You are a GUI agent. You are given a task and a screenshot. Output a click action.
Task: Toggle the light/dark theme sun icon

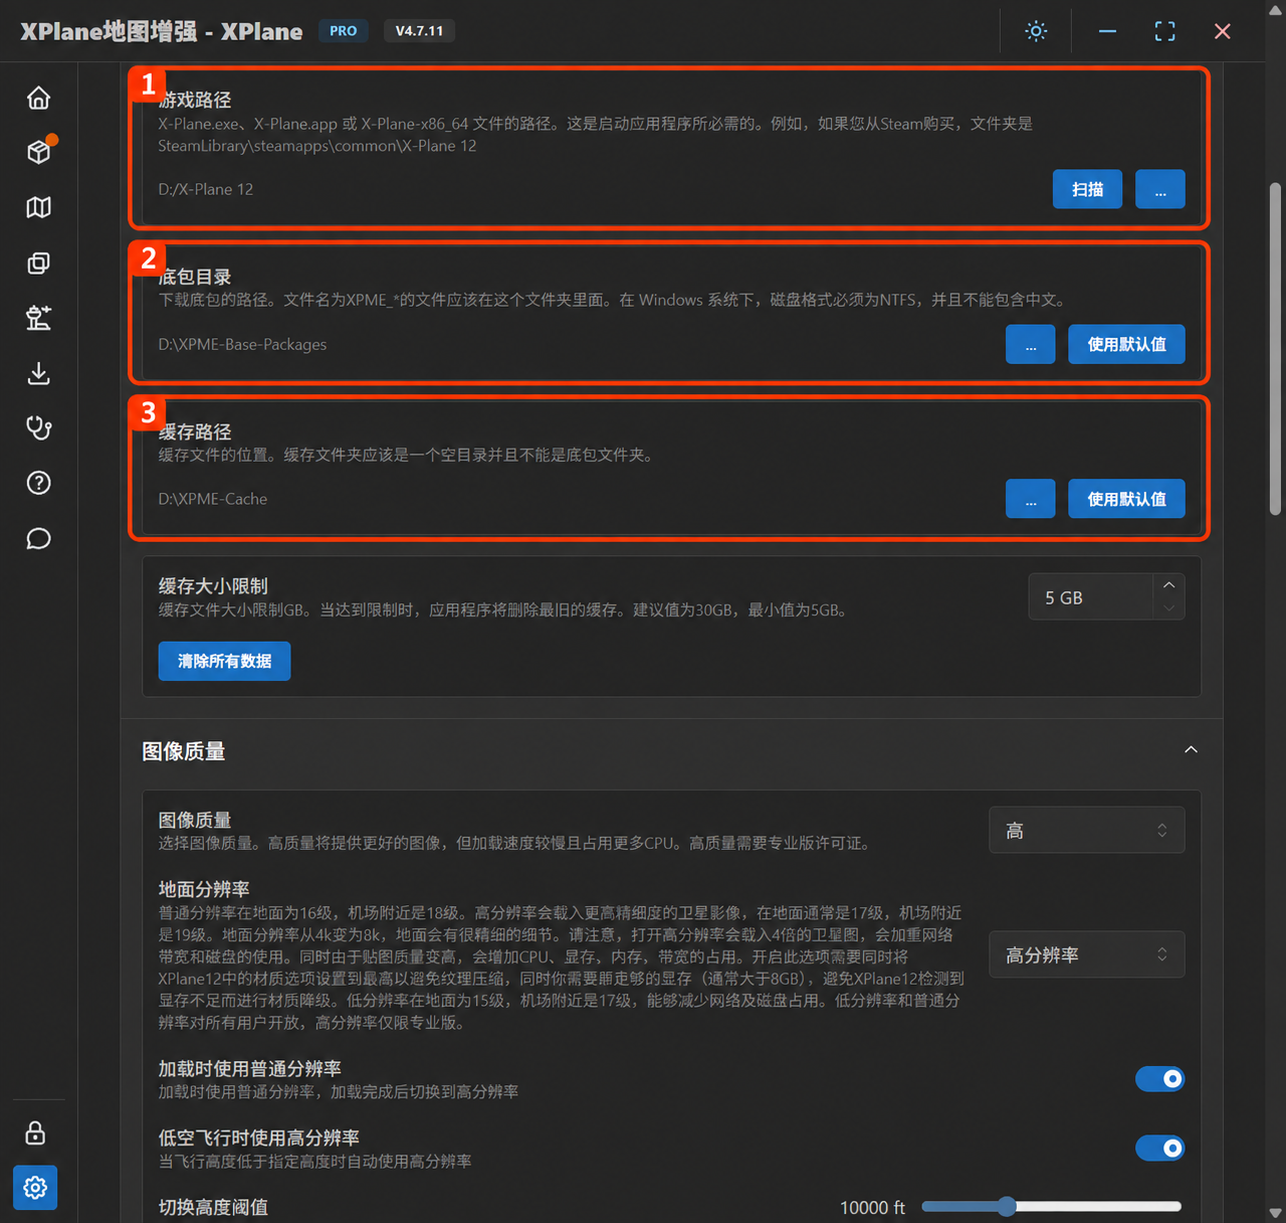click(1036, 31)
